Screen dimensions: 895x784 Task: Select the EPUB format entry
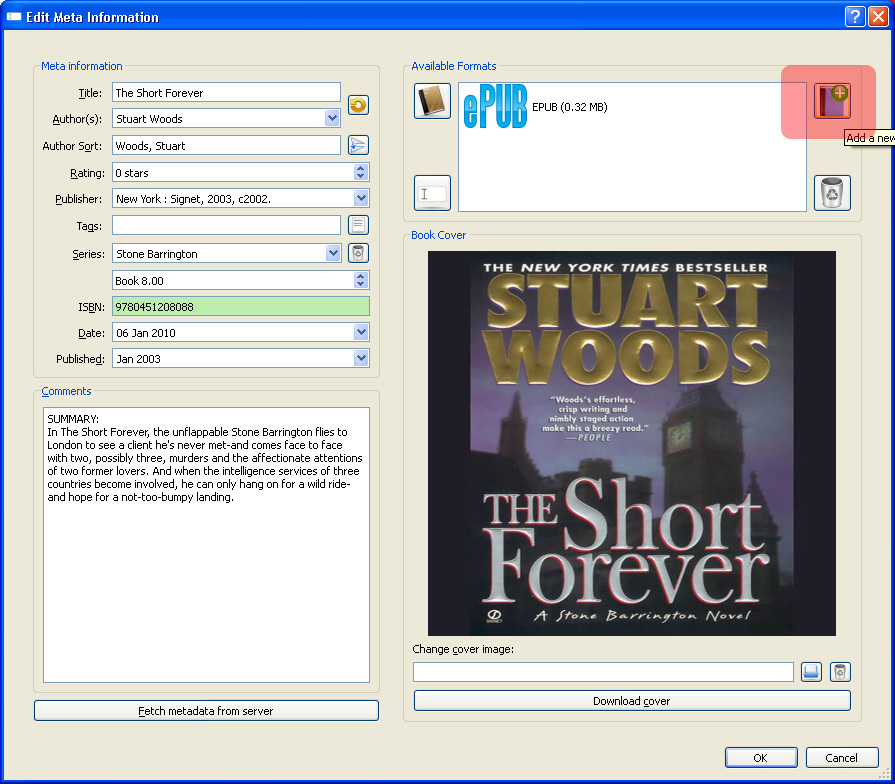[x=535, y=107]
